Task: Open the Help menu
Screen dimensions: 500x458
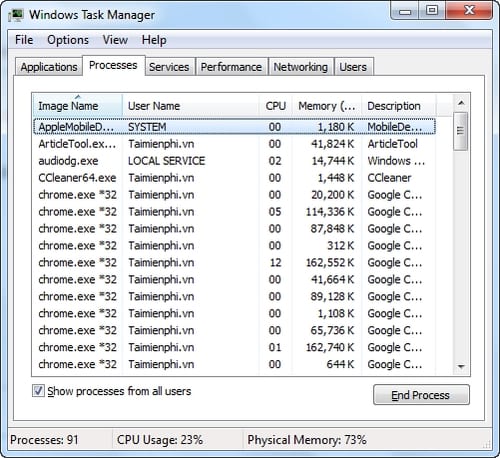Action: click(154, 40)
